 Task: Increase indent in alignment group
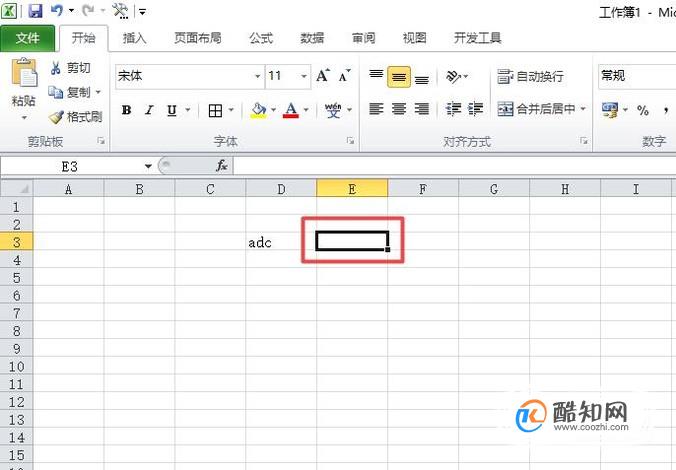pos(475,109)
